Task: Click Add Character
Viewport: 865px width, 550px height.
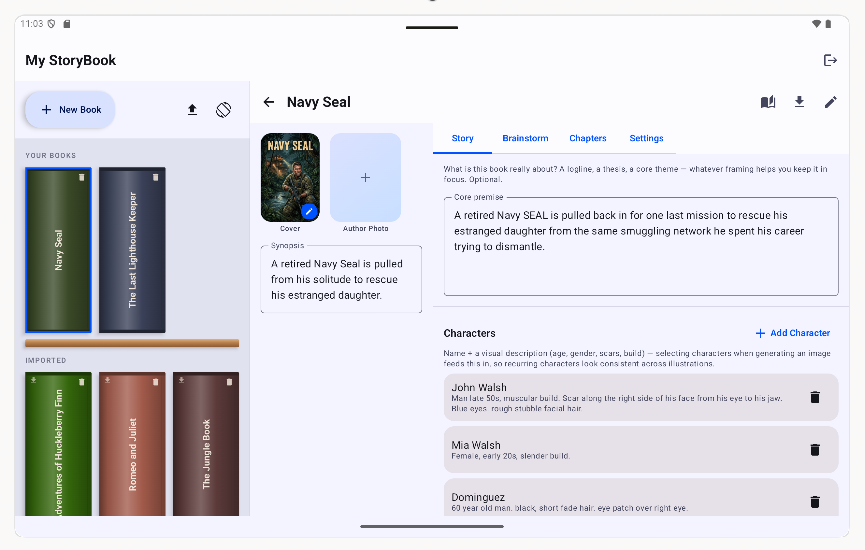Action: point(793,333)
